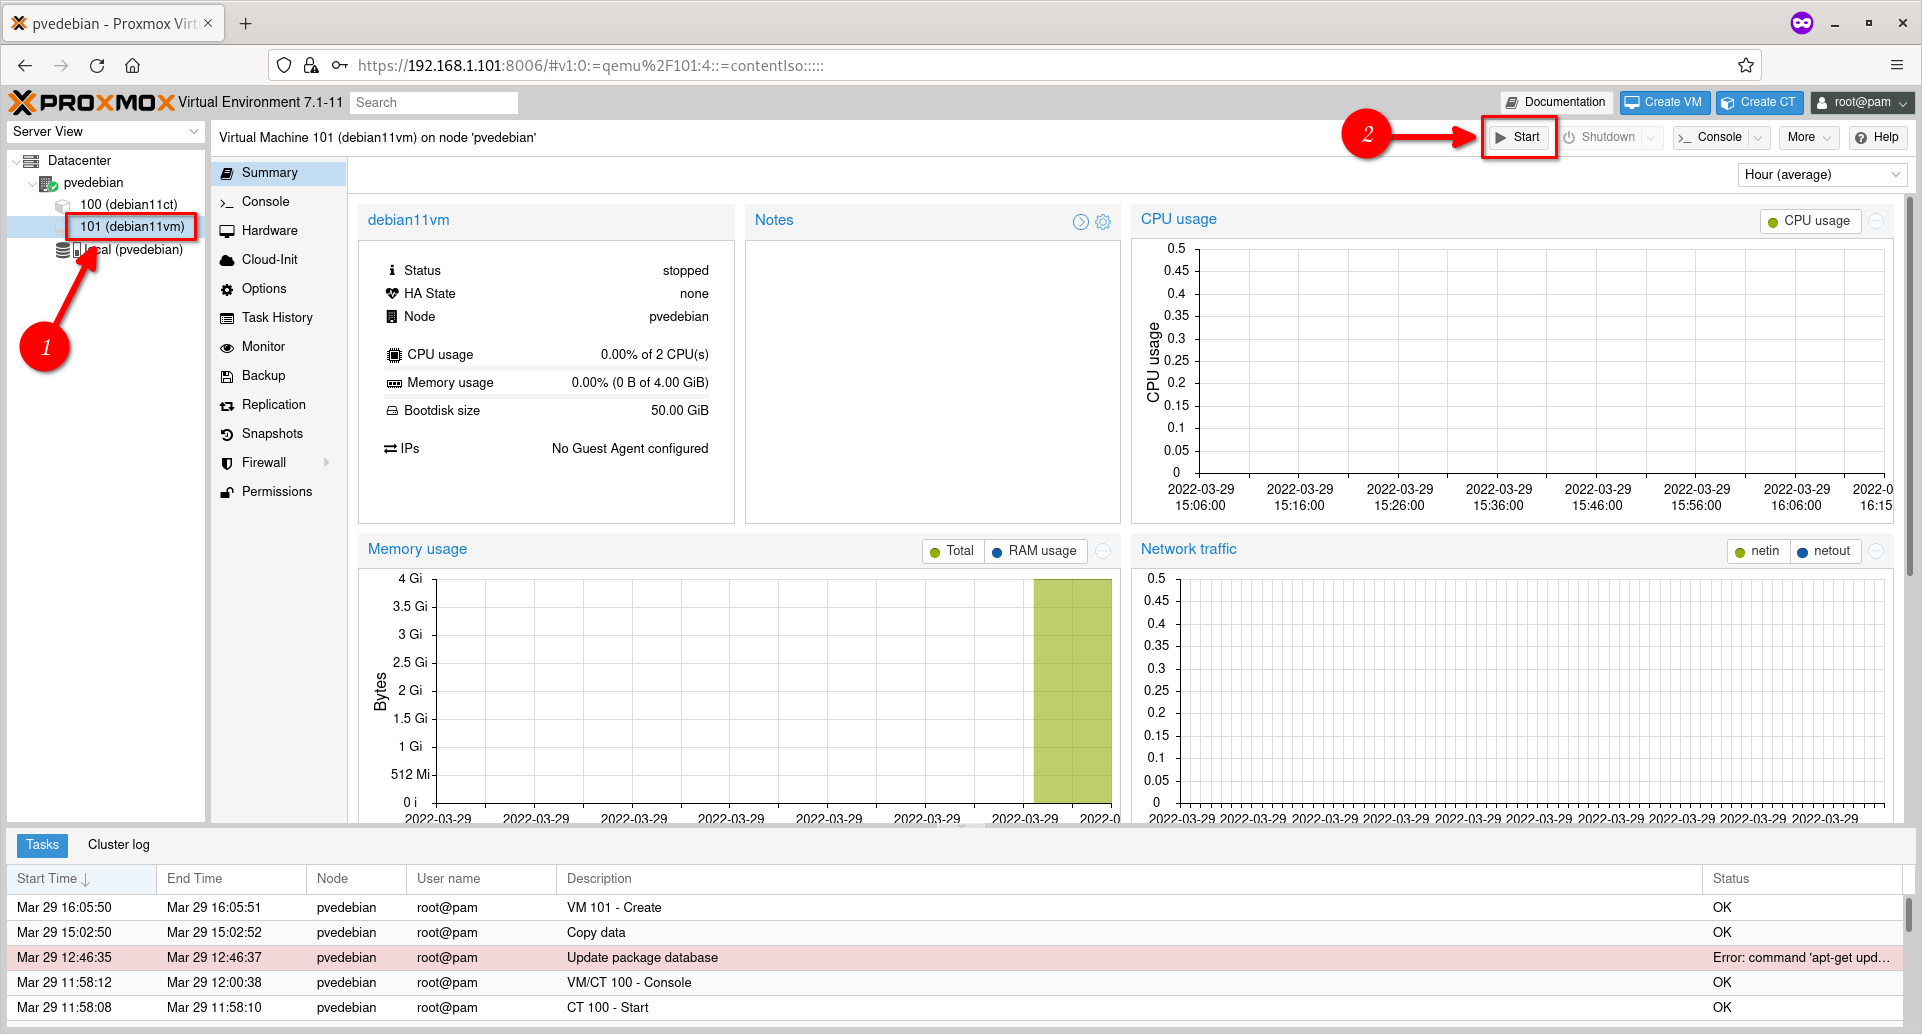Open Monitor eye icon
Image resolution: width=1922 pixels, height=1034 pixels.
(227, 347)
